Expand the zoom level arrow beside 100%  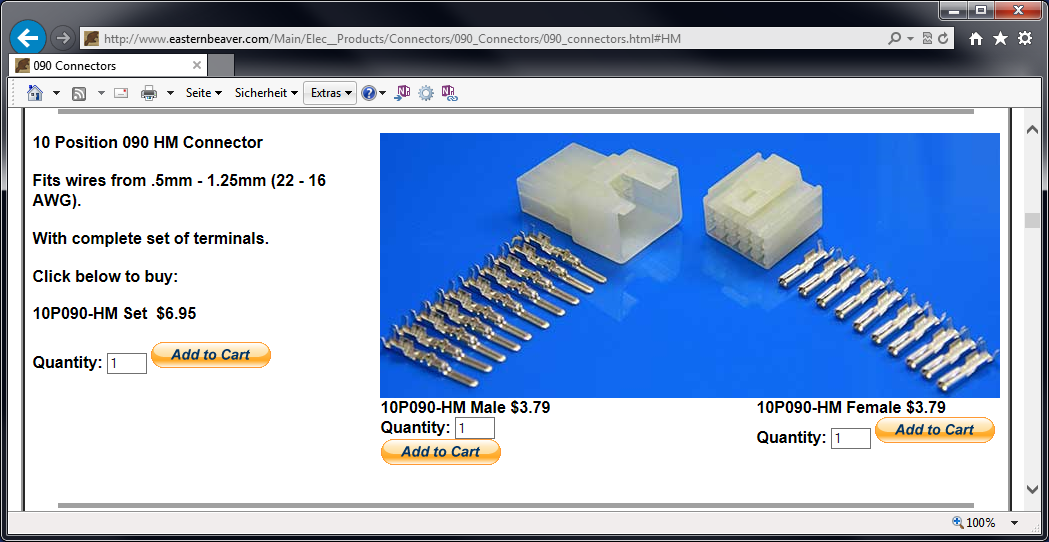[1015, 523]
